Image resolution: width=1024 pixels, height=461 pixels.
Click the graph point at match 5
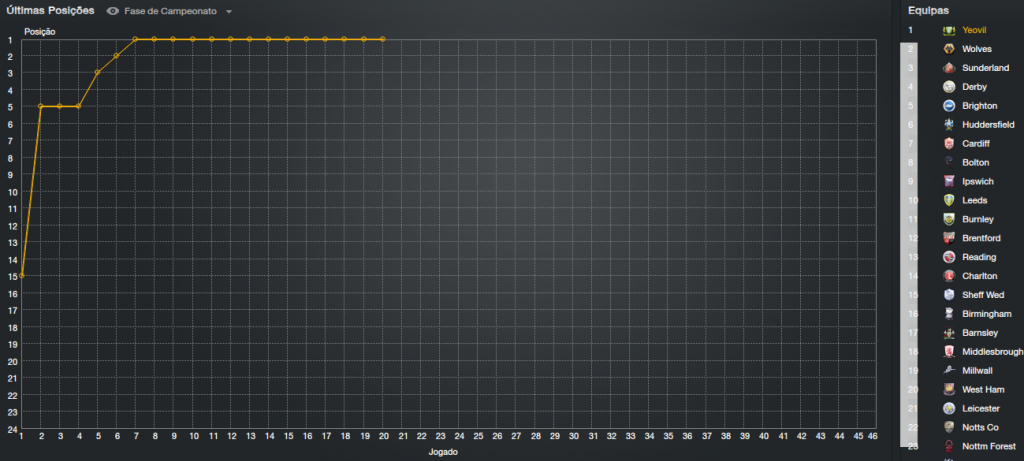pos(97,73)
